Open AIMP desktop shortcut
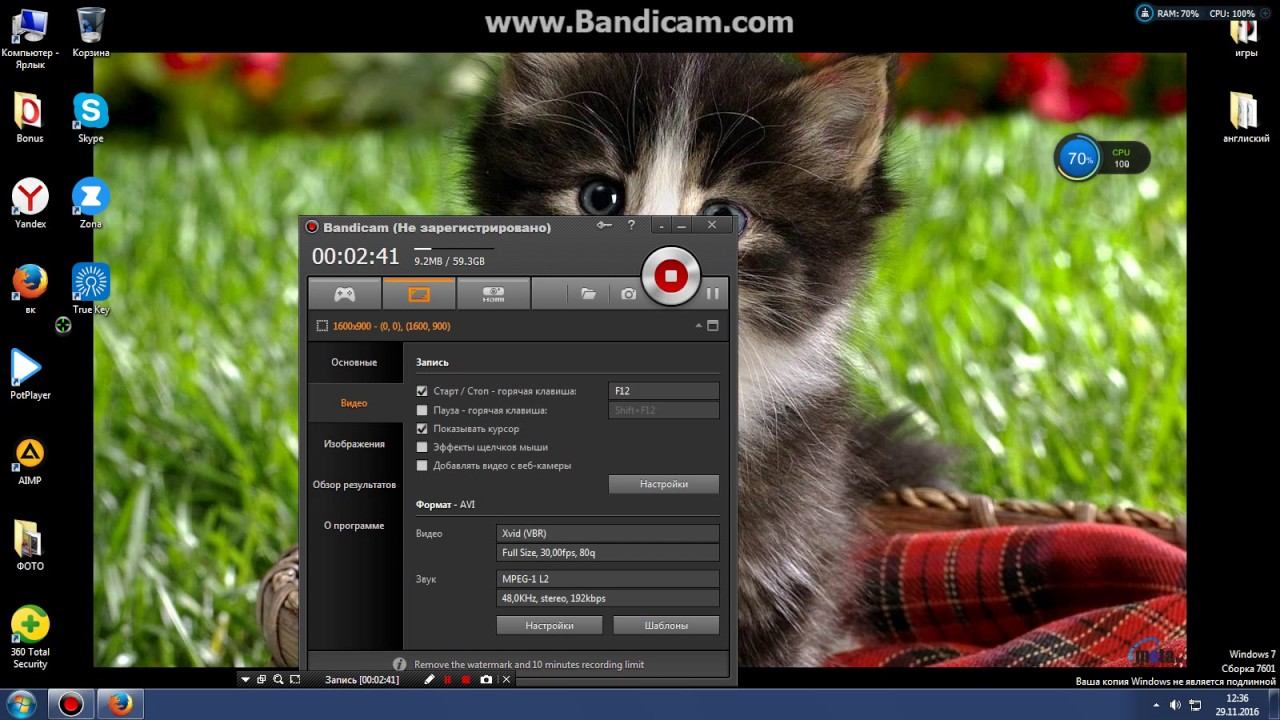1280x720 pixels. [x=30, y=461]
